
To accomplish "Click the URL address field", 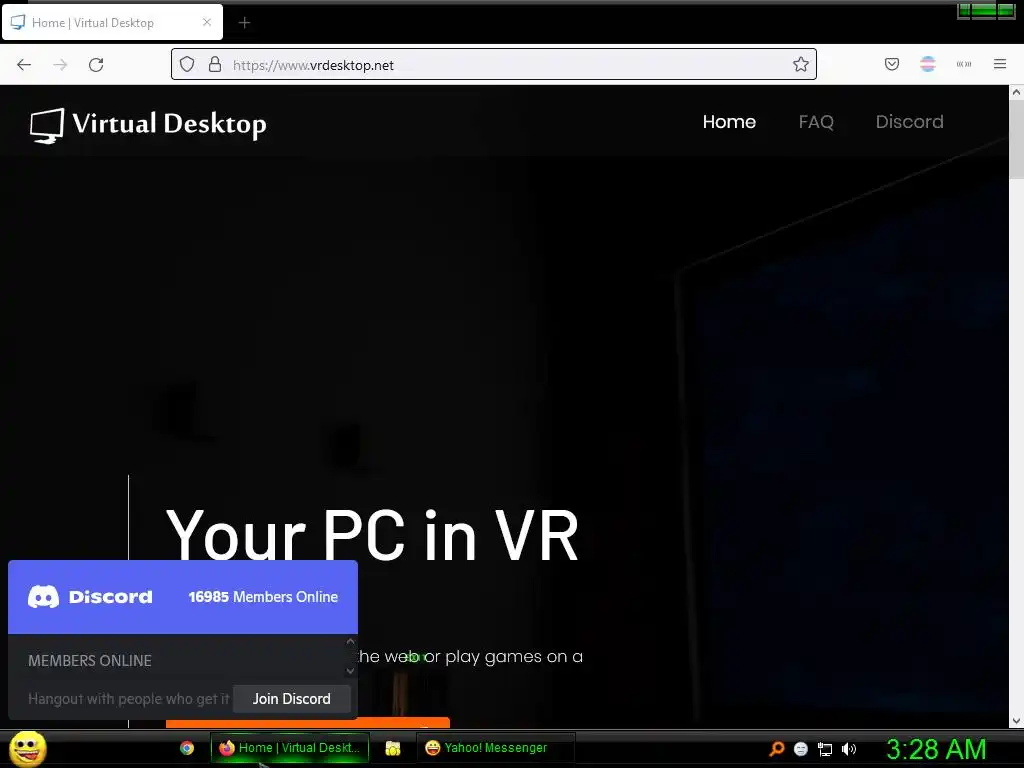I will tap(494, 64).
